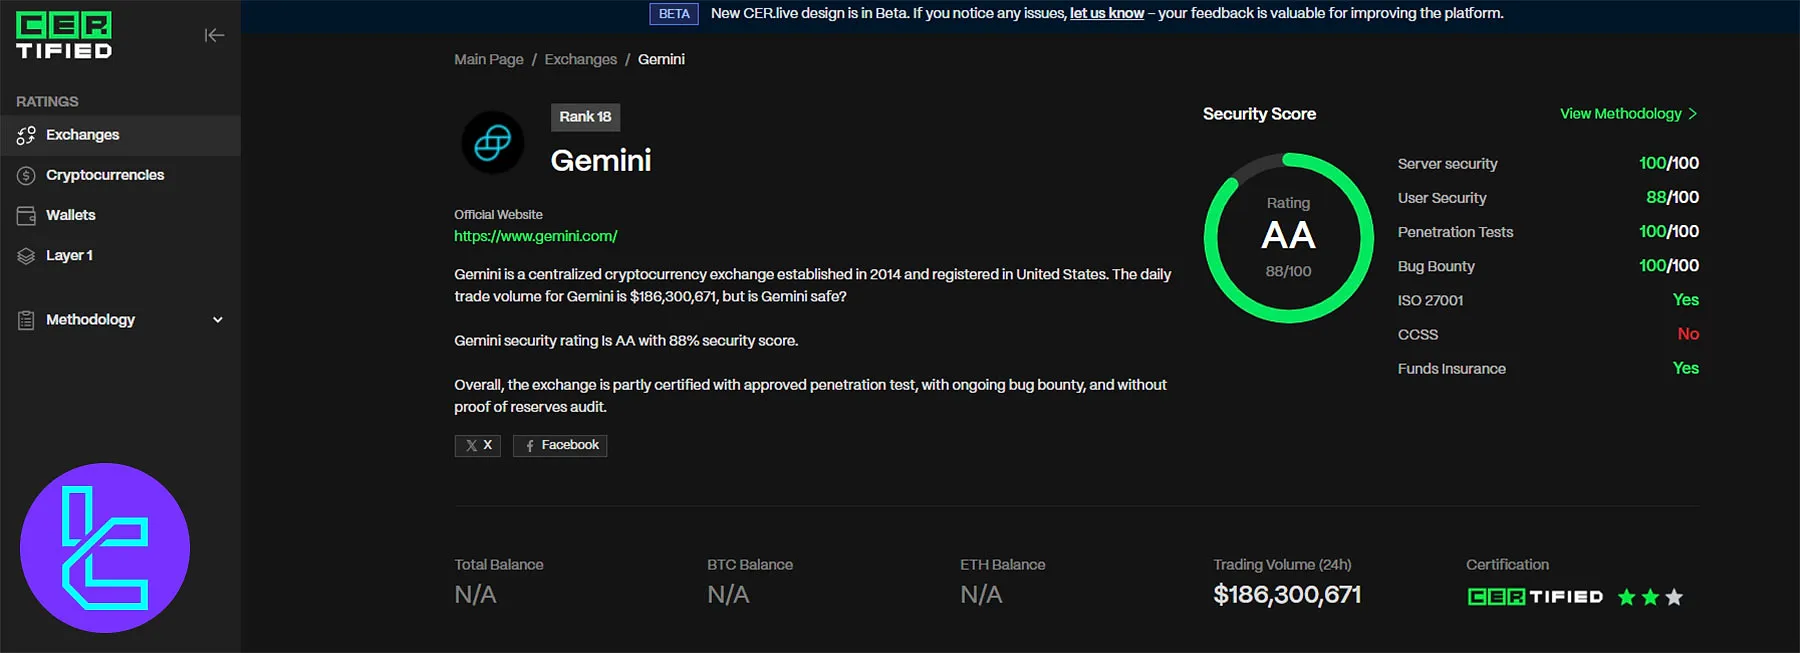Expand the Methodology chevron
Viewport: 1800px width, 653px height.
218,320
